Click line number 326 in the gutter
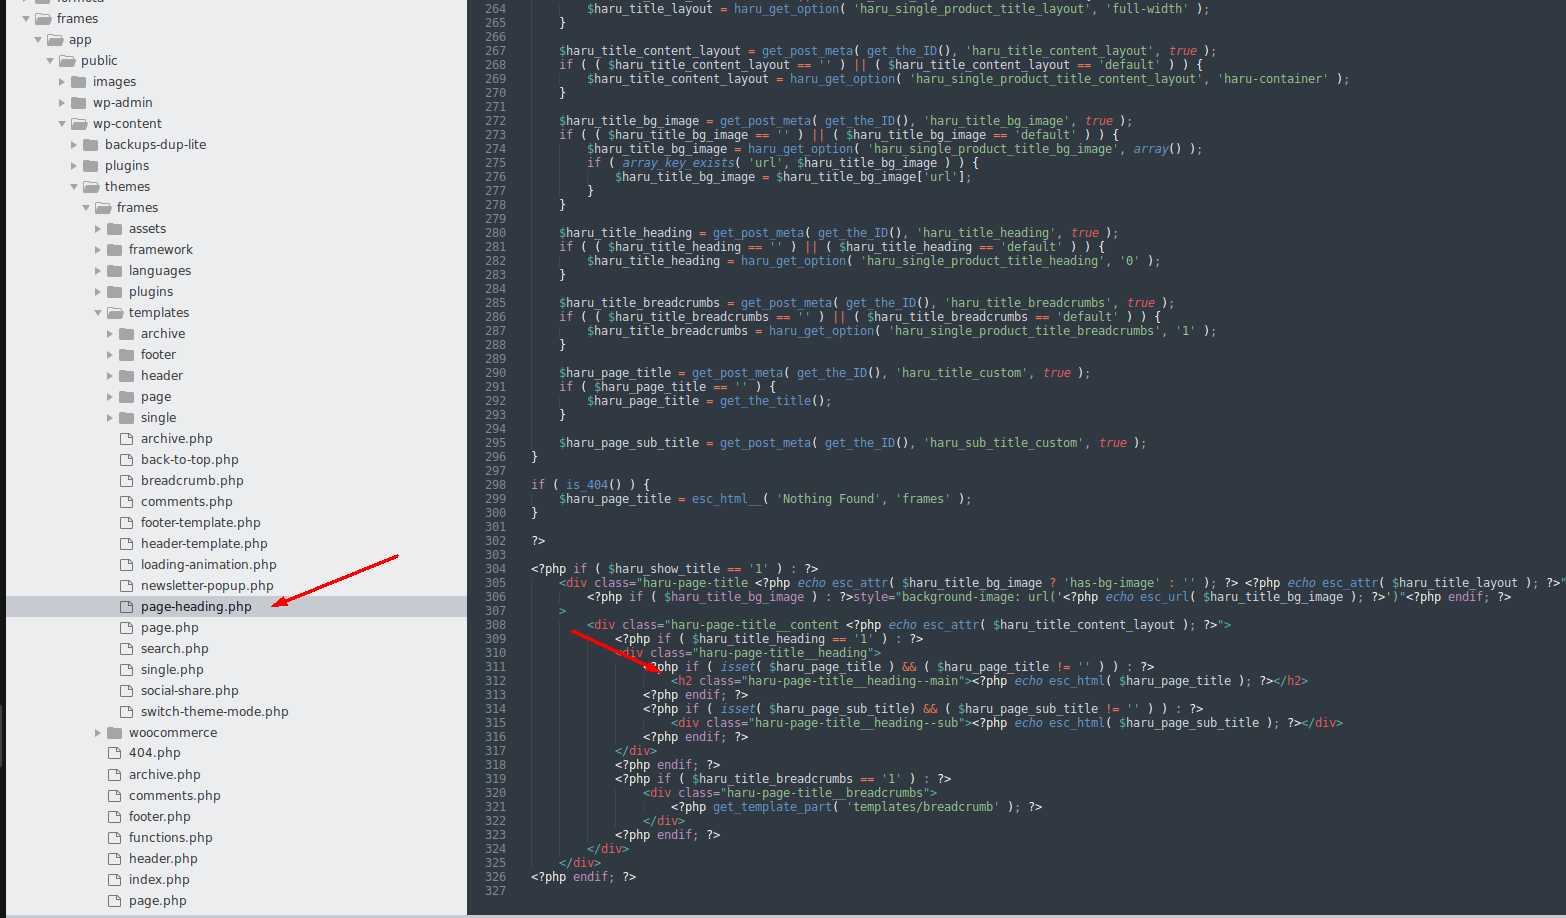Image resolution: width=1566 pixels, height=918 pixels. 495,877
